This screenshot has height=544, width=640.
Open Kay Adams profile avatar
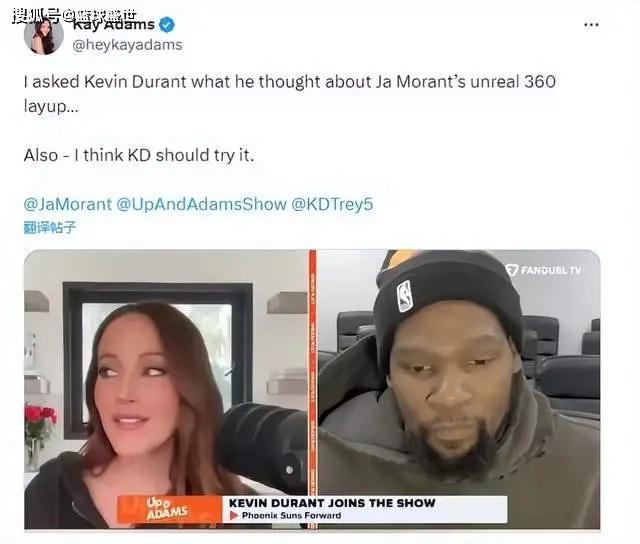(x=44, y=36)
